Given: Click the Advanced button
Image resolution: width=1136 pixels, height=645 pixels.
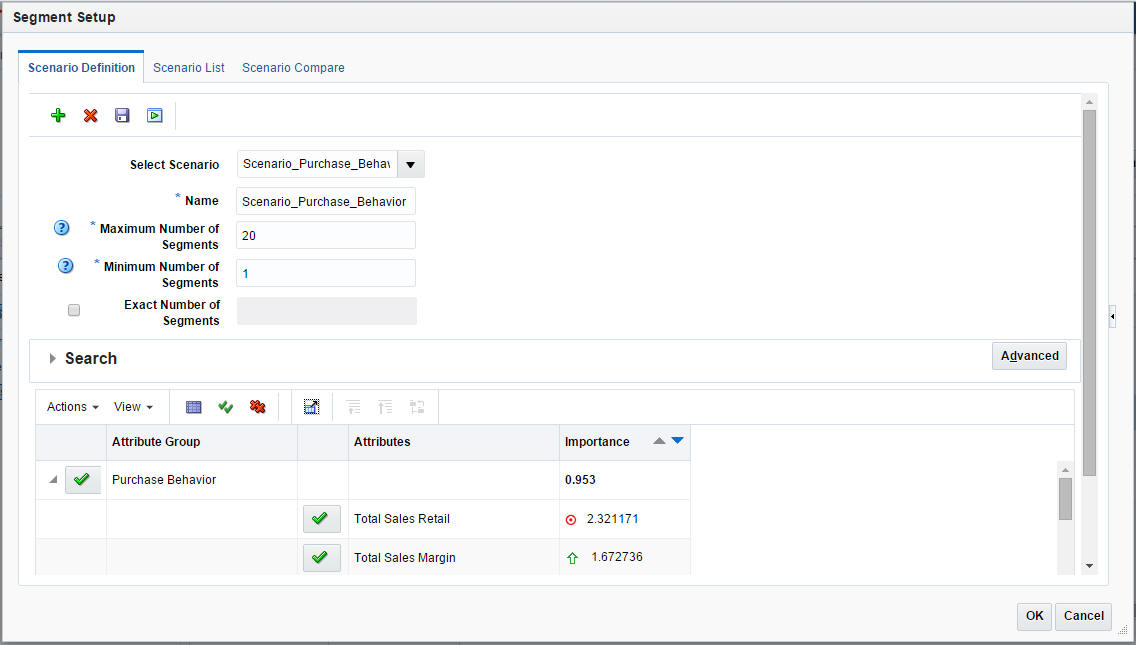Looking at the screenshot, I should 1030,356.
